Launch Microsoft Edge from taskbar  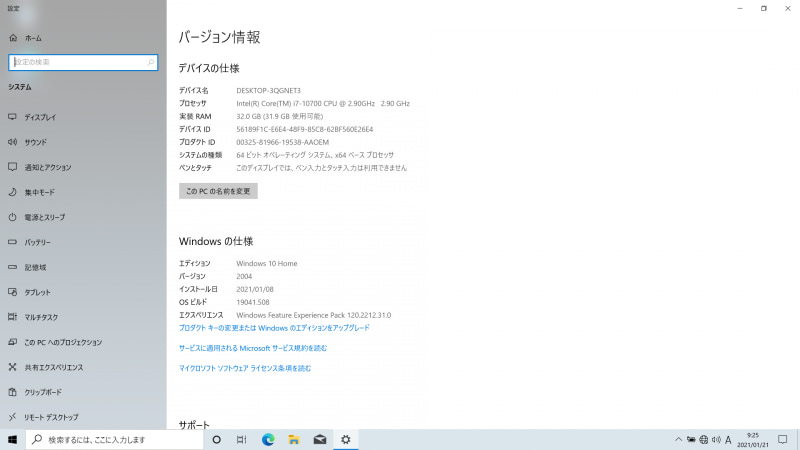(x=268, y=439)
